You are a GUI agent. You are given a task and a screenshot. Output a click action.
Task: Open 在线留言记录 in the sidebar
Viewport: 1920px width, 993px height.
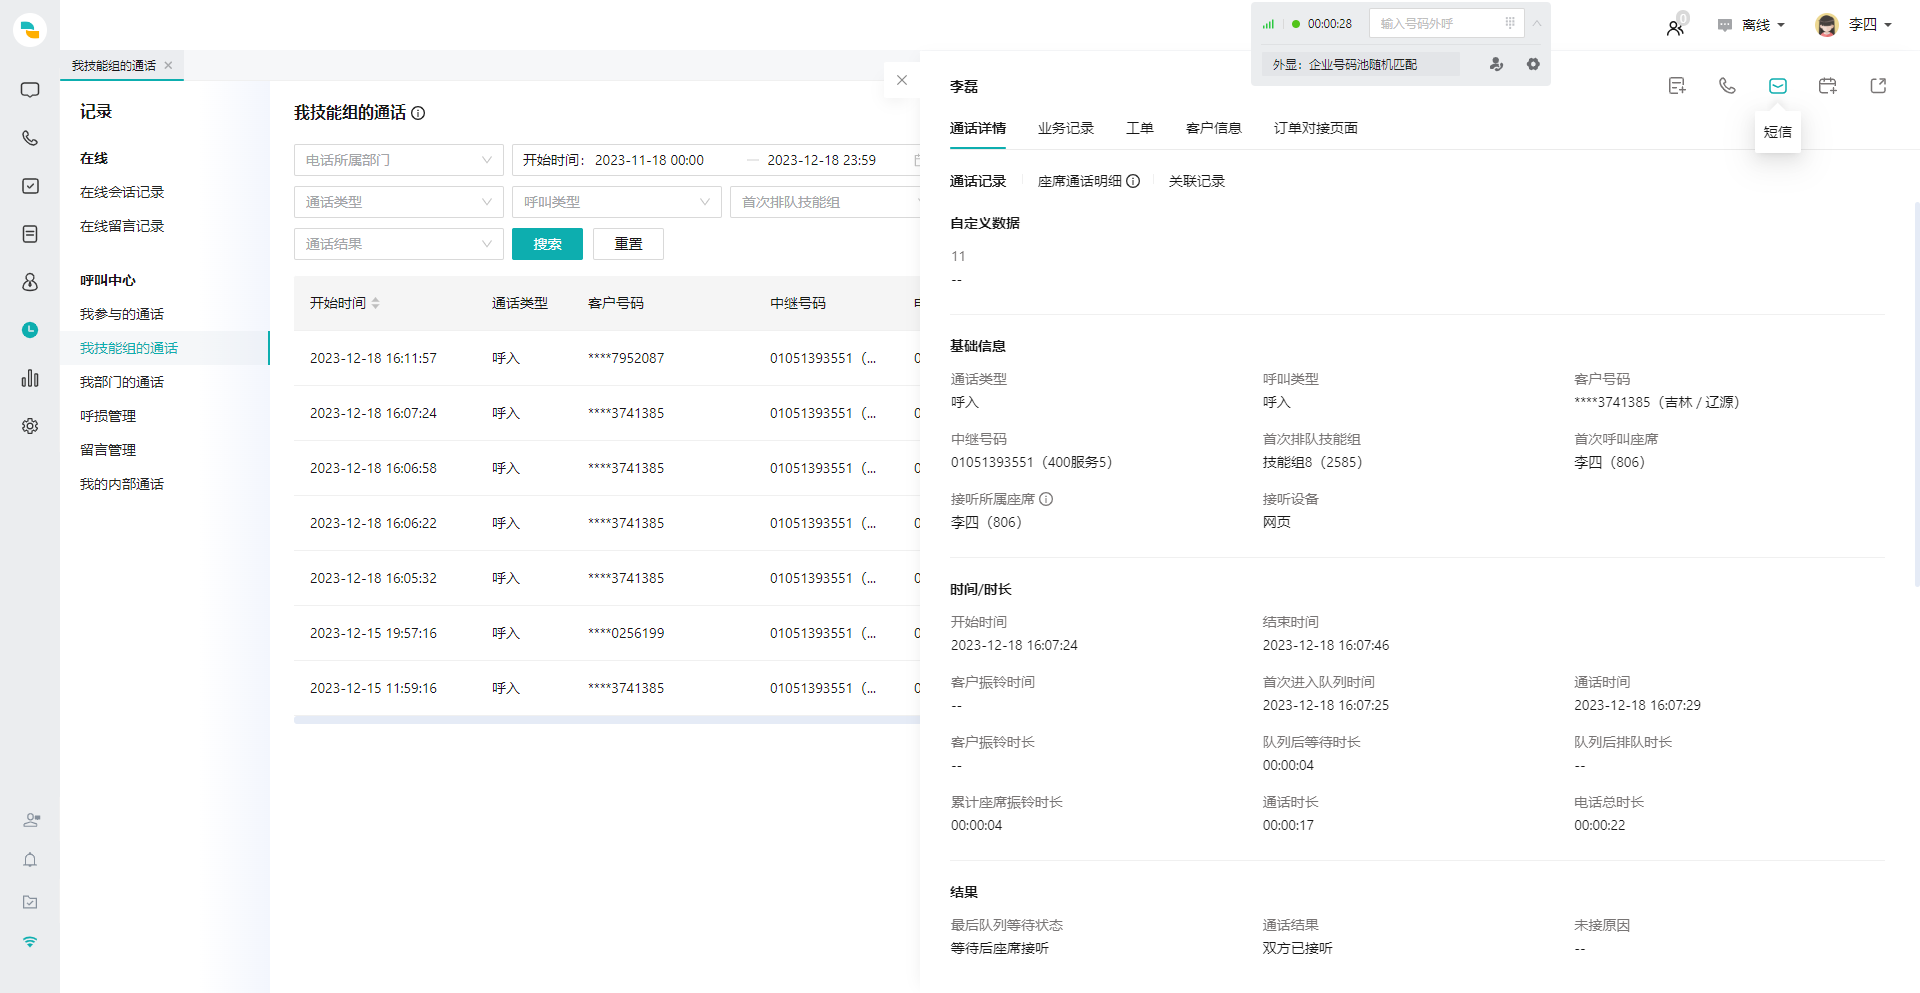click(122, 226)
